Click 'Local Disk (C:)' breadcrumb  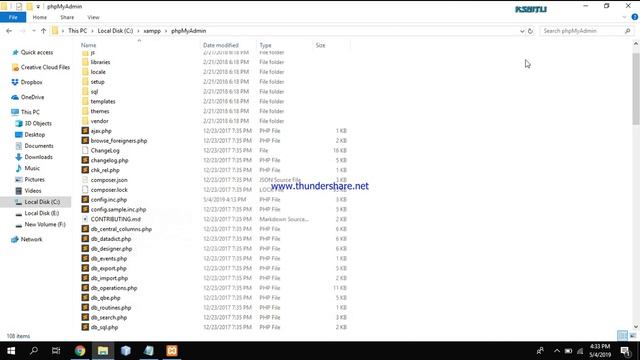116,31
